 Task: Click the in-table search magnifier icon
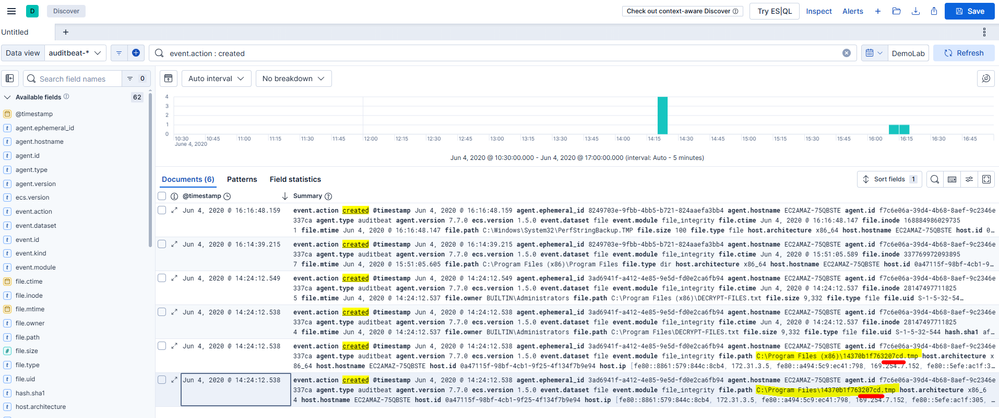tap(933, 180)
